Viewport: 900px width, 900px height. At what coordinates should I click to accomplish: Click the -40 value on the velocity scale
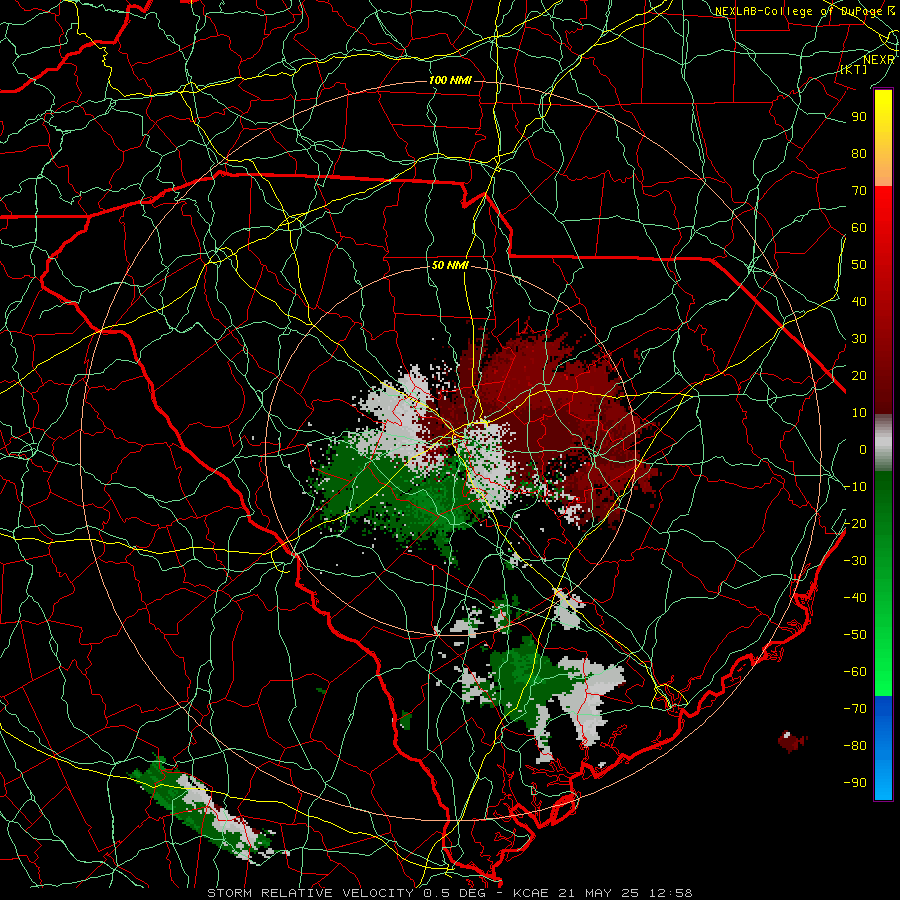(855, 598)
